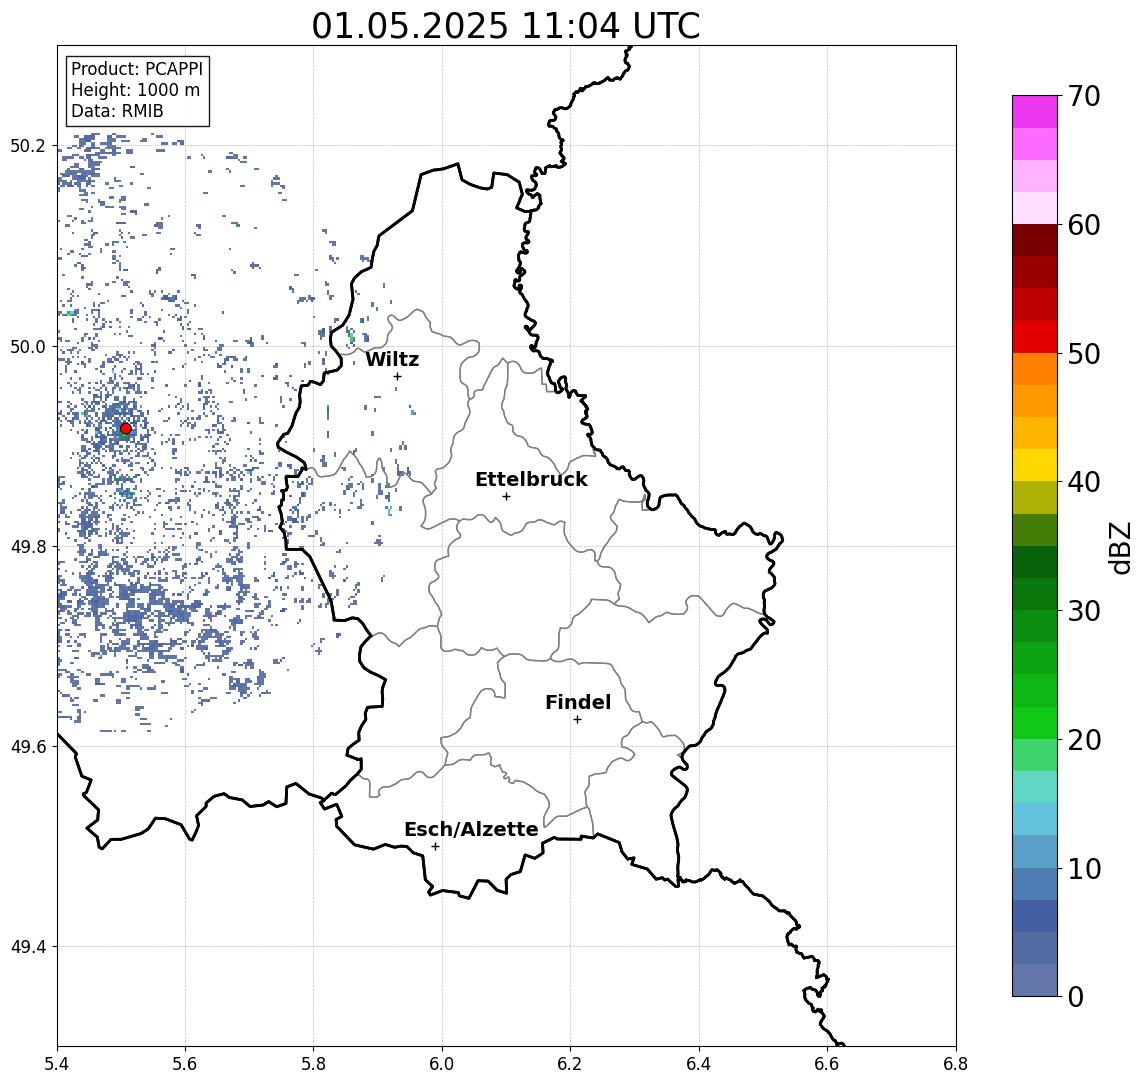Pick the magenta top colorbar band

point(1035,112)
